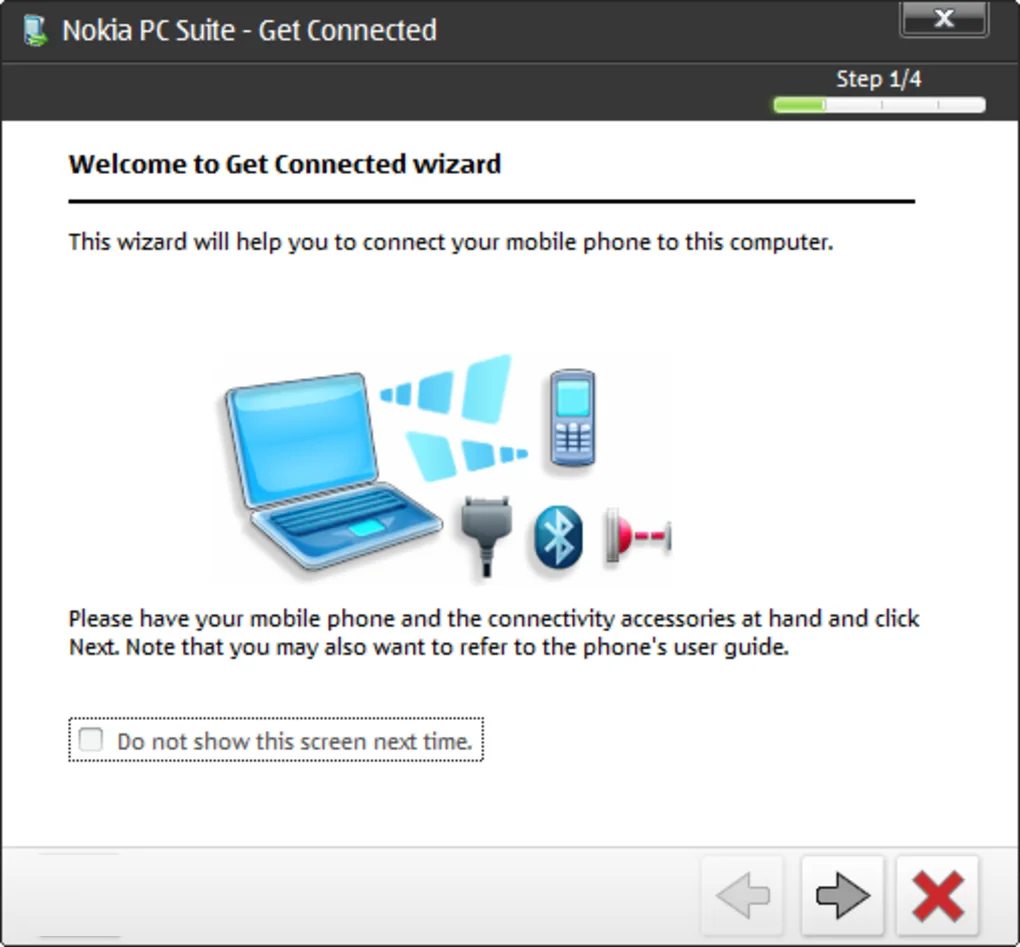Select the red infrared connection icon
The height and width of the screenshot is (947, 1020).
638,535
